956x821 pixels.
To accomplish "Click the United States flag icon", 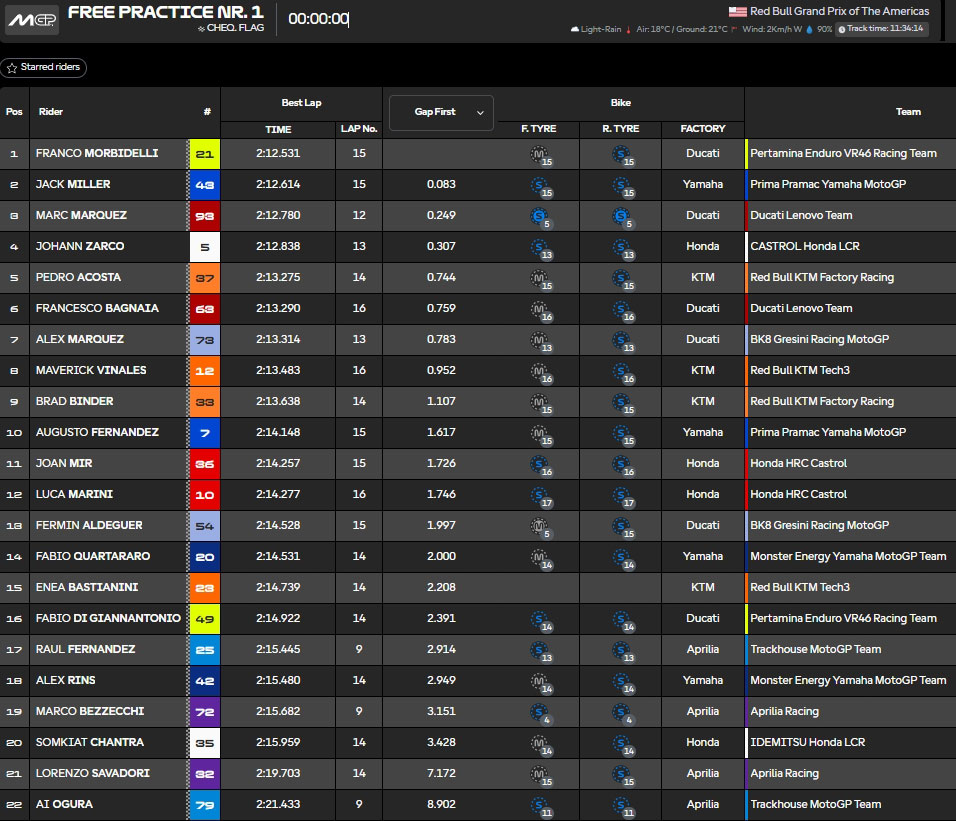I will tap(737, 12).
